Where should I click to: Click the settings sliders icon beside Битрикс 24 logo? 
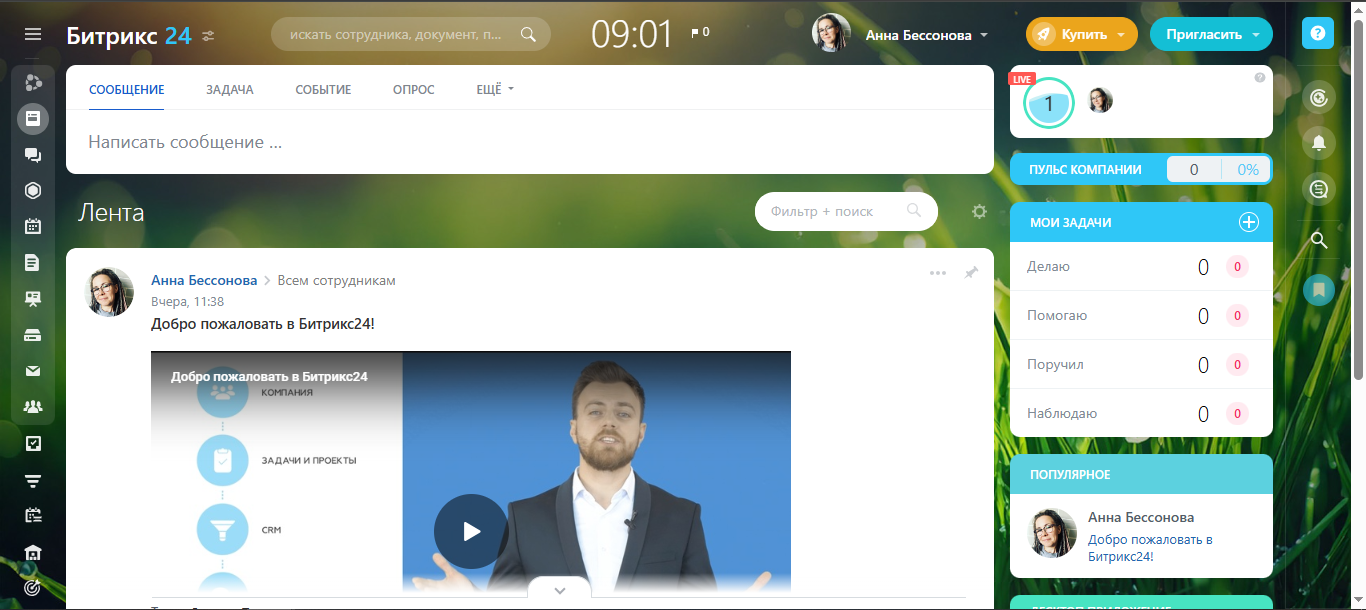(x=208, y=35)
